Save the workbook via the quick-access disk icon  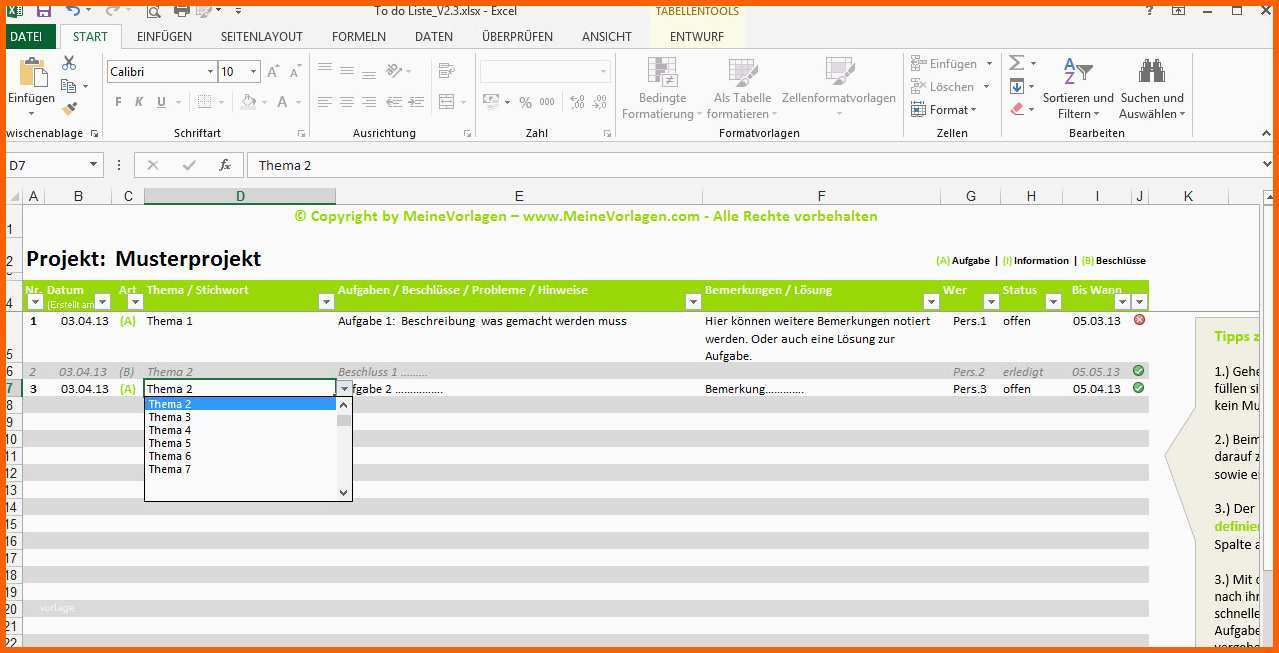coord(43,11)
